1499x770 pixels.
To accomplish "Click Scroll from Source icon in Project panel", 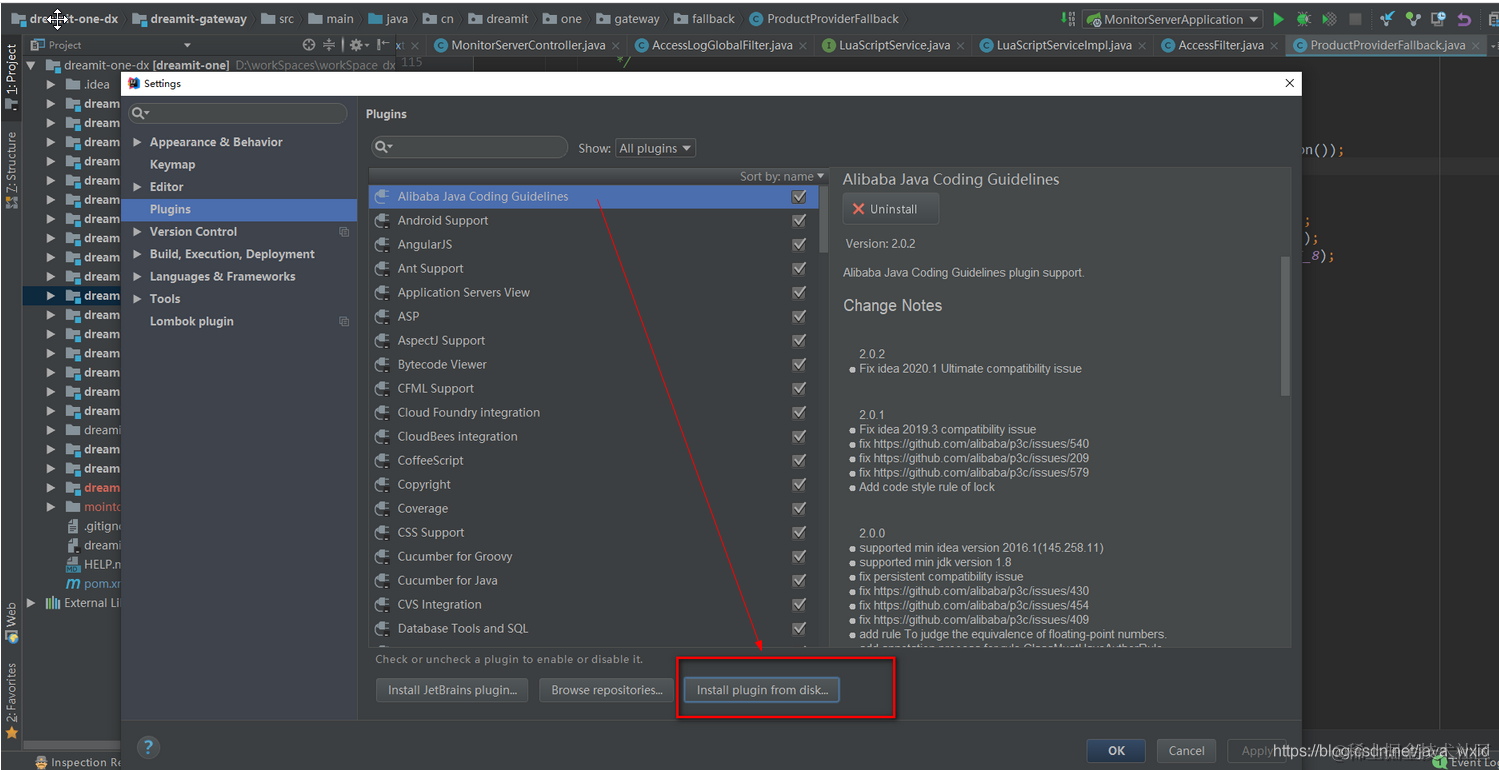I will click(x=309, y=45).
